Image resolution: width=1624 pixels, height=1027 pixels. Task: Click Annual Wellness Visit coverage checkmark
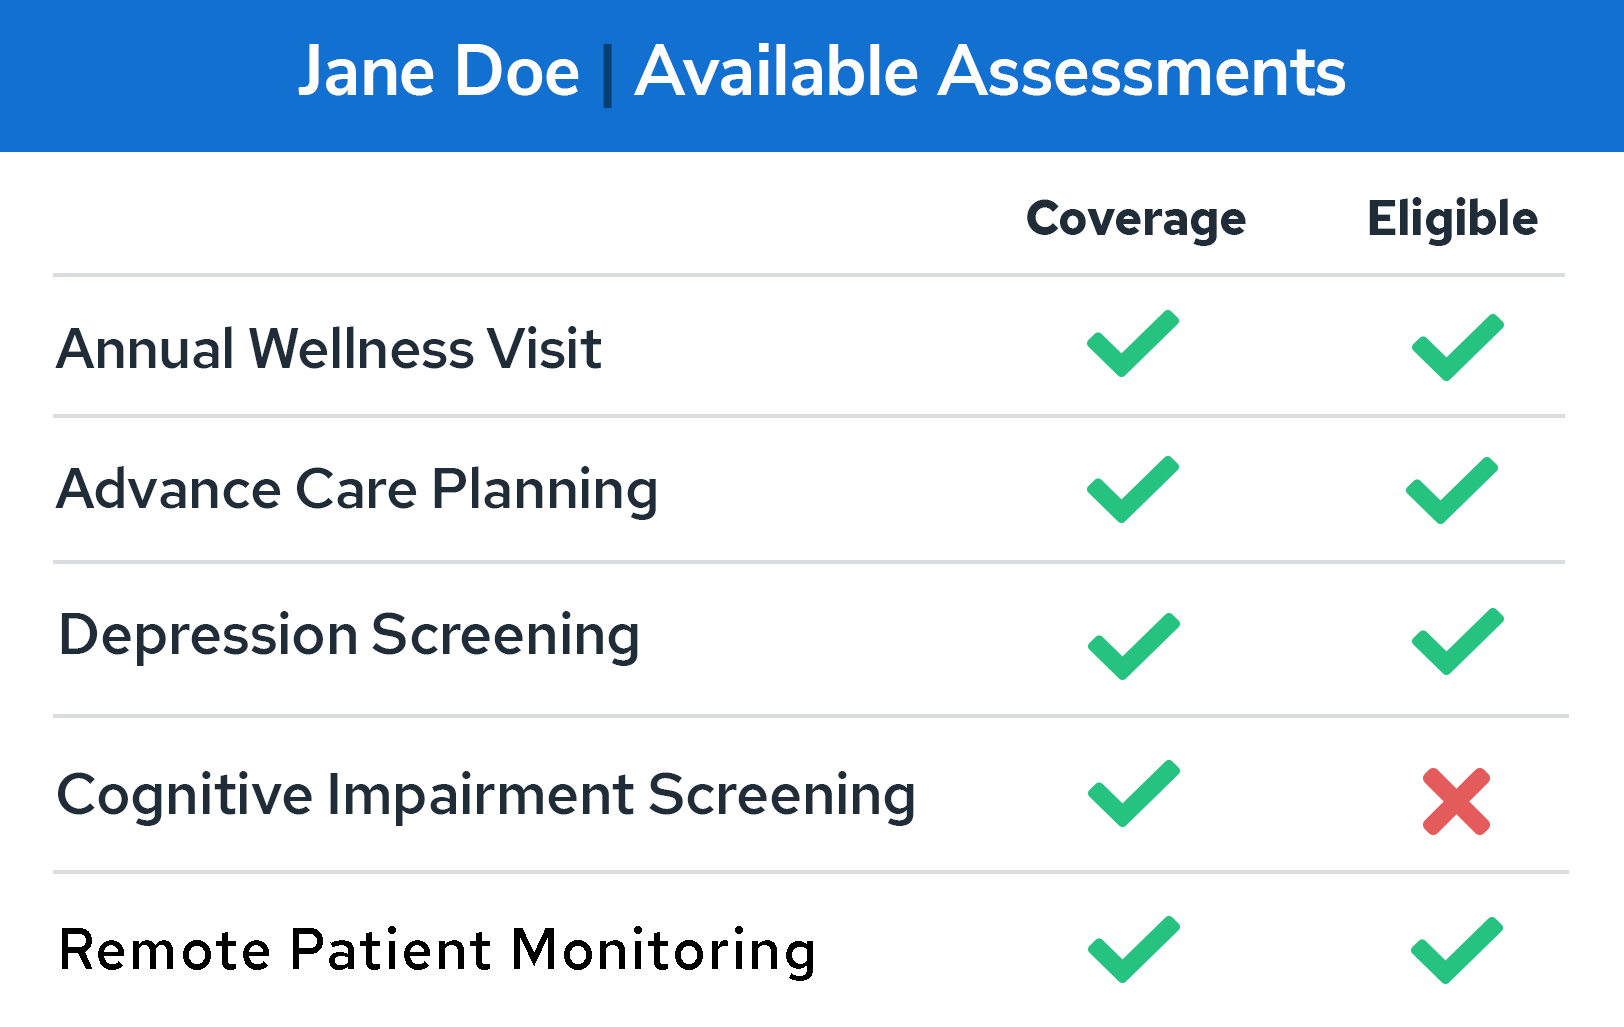point(1133,344)
